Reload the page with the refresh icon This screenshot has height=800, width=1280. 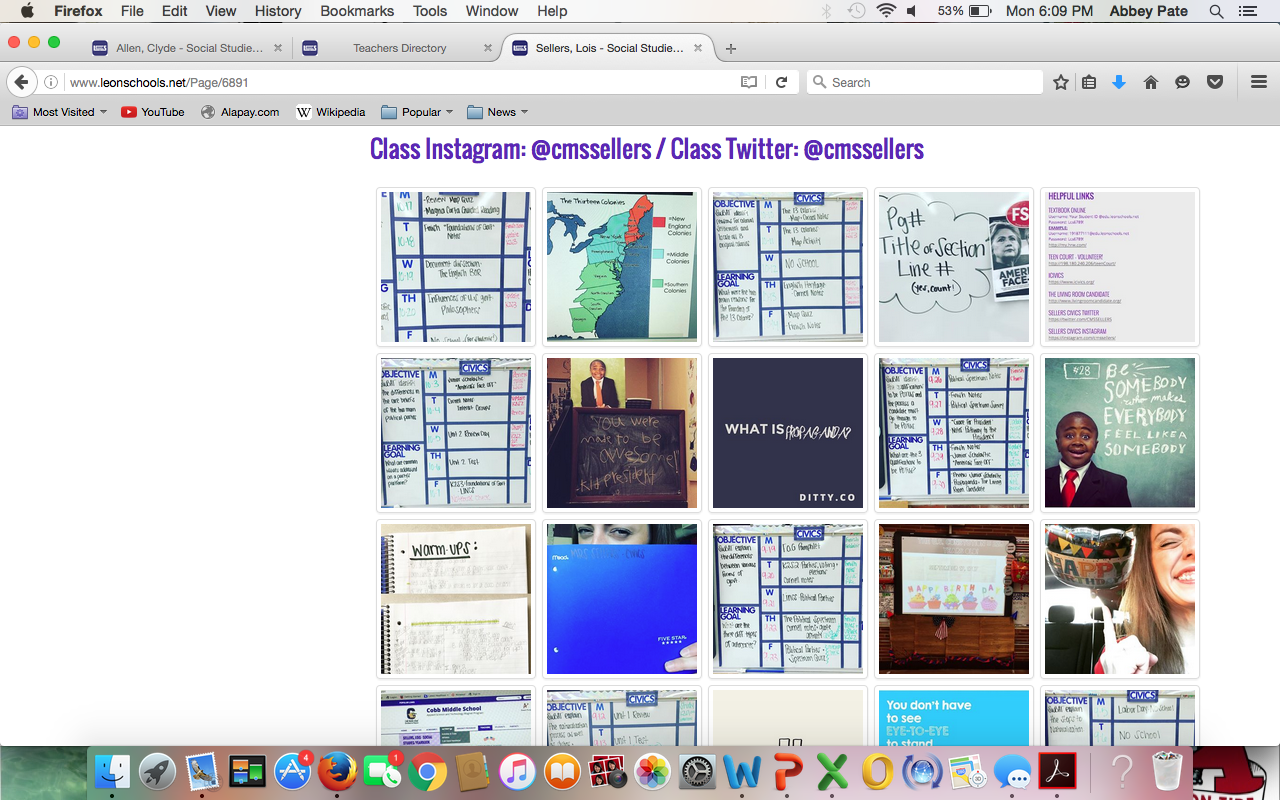pos(782,83)
